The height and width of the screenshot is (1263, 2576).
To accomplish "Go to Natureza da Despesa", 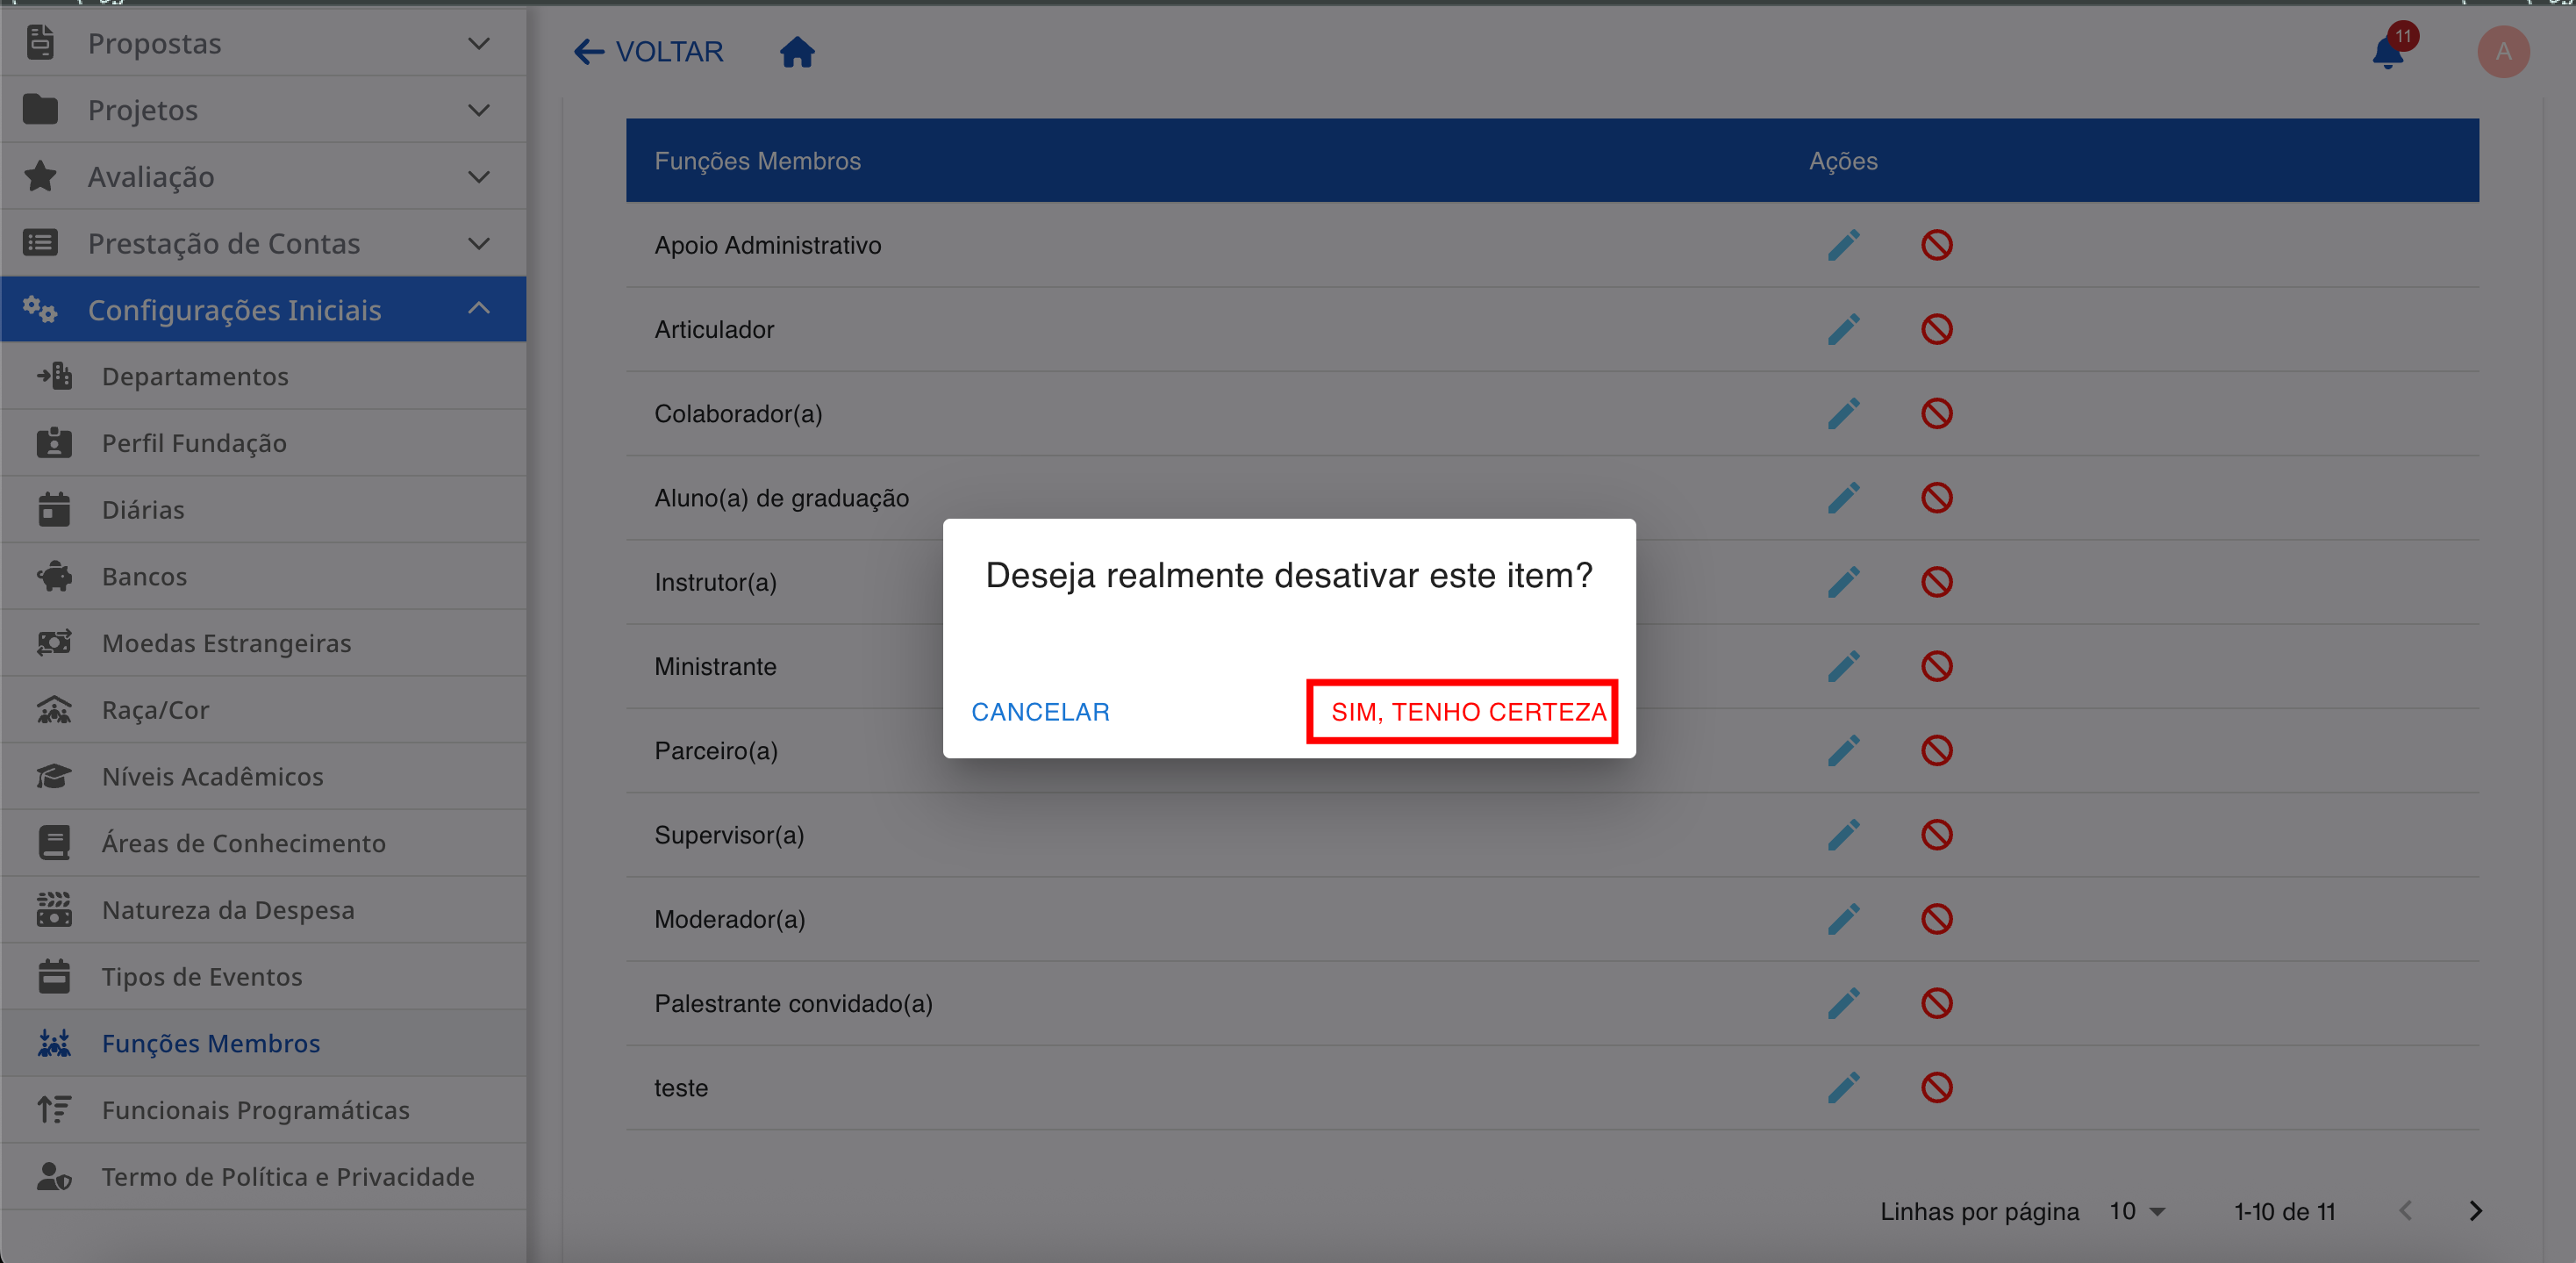I will (228, 910).
